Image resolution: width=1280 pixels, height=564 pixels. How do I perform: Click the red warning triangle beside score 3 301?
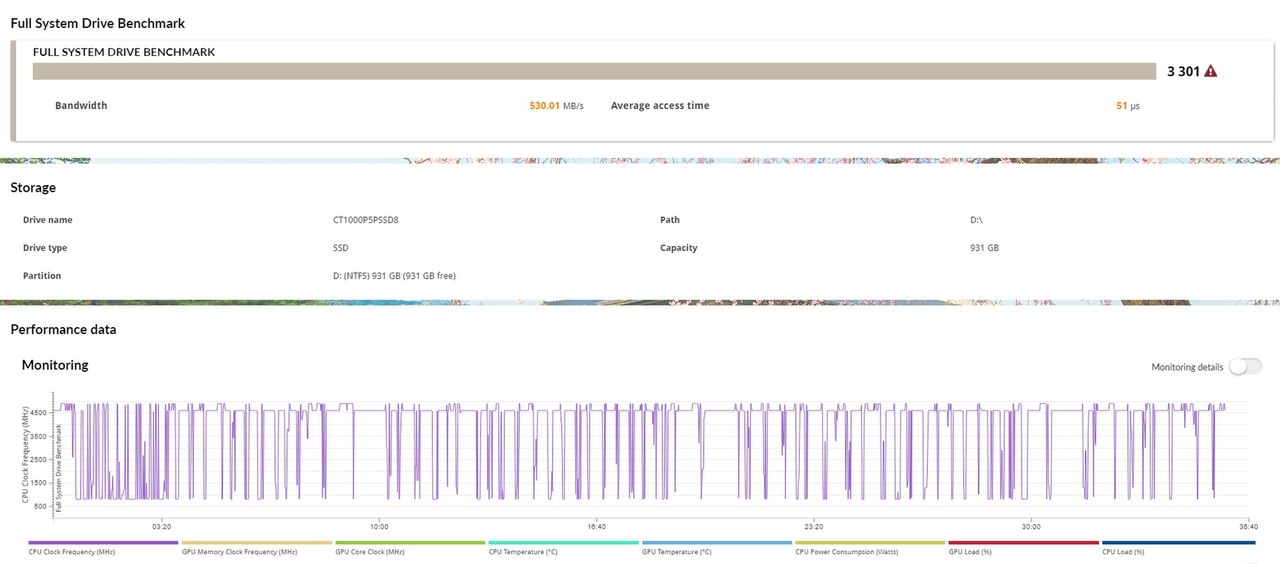click(1211, 71)
